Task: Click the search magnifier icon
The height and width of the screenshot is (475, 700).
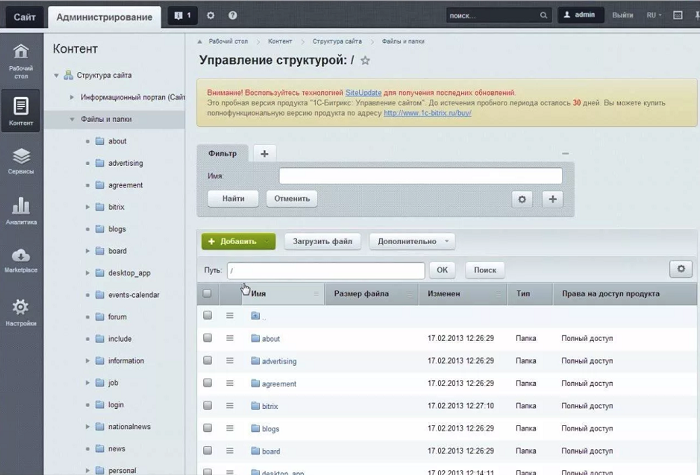Action: [543, 16]
